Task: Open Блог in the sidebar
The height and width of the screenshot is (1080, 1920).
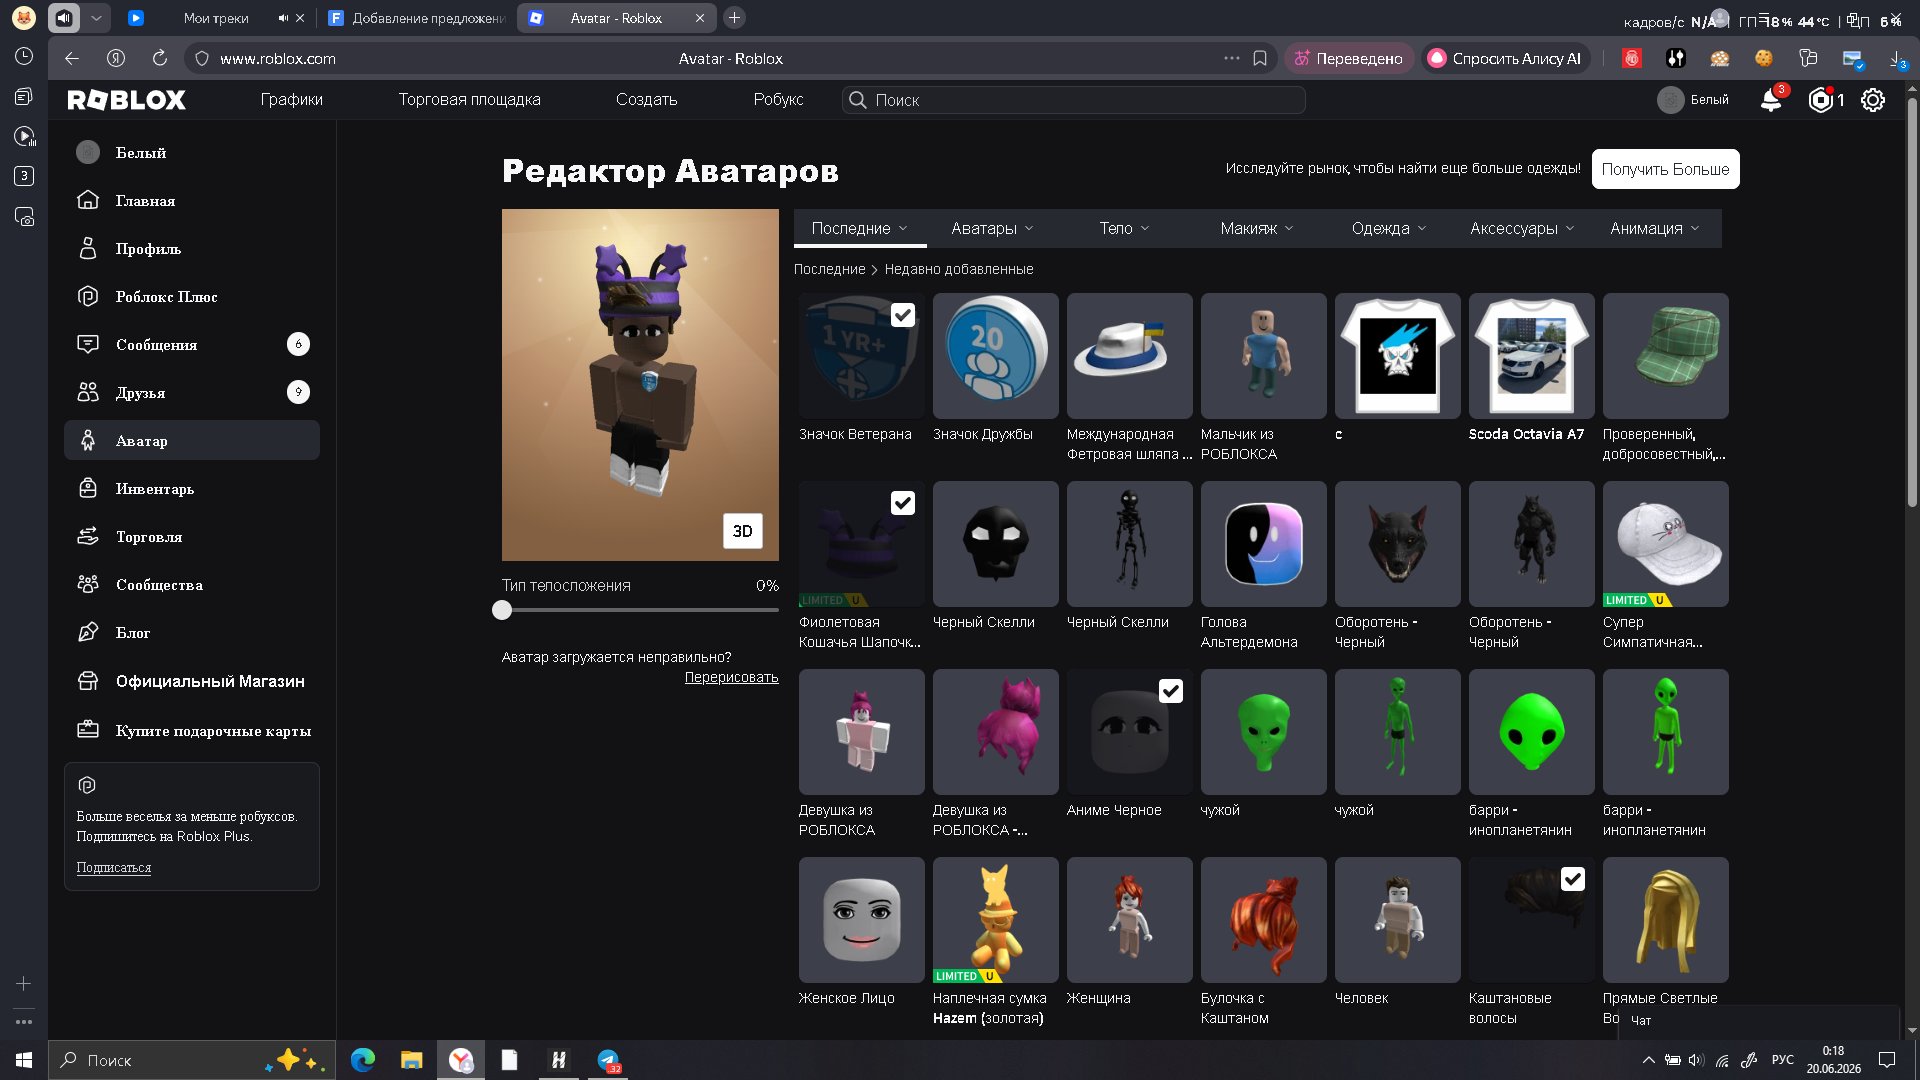Action: [192, 633]
